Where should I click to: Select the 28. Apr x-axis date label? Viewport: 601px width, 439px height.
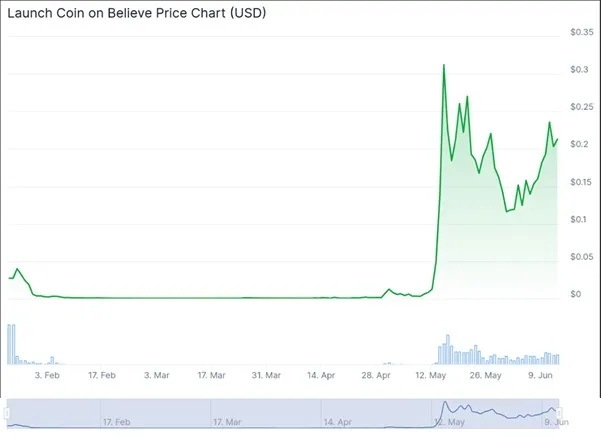tap(377, 375)
